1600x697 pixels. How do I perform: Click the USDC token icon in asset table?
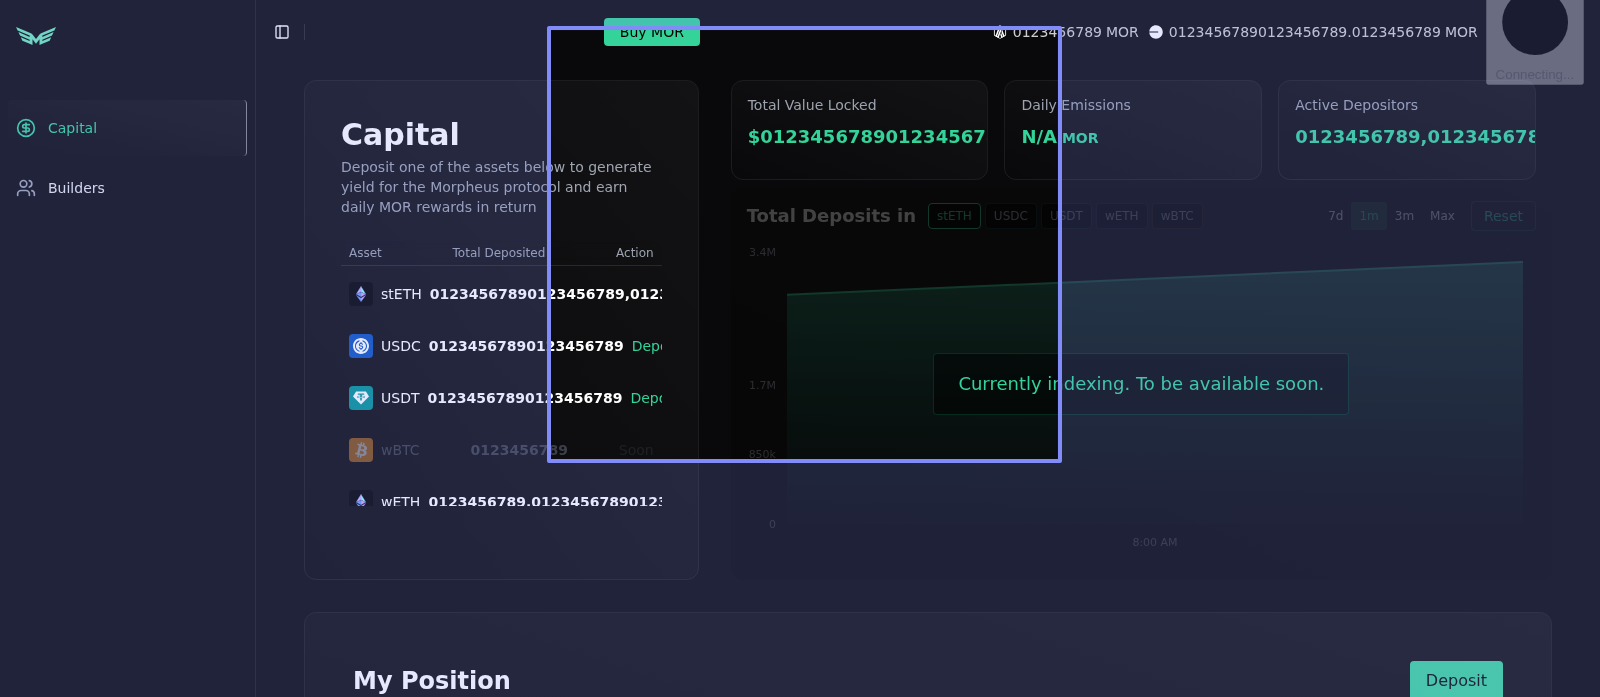click(361, 346)
